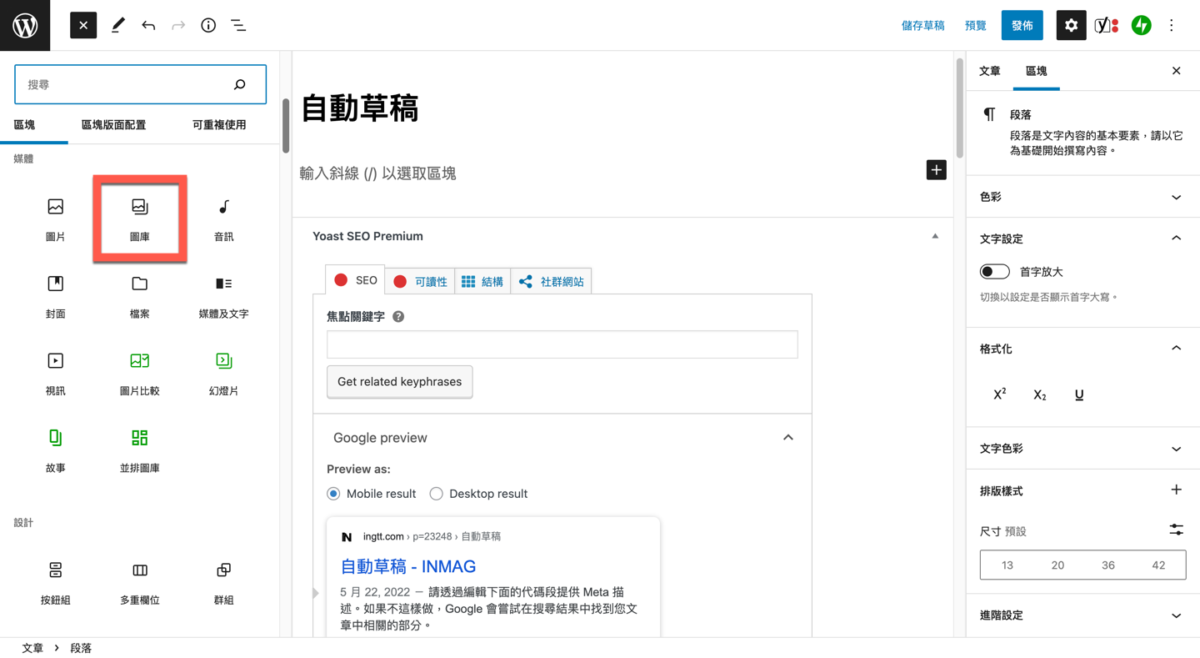
Task: Focus the block search field
Action: (140, 85)
